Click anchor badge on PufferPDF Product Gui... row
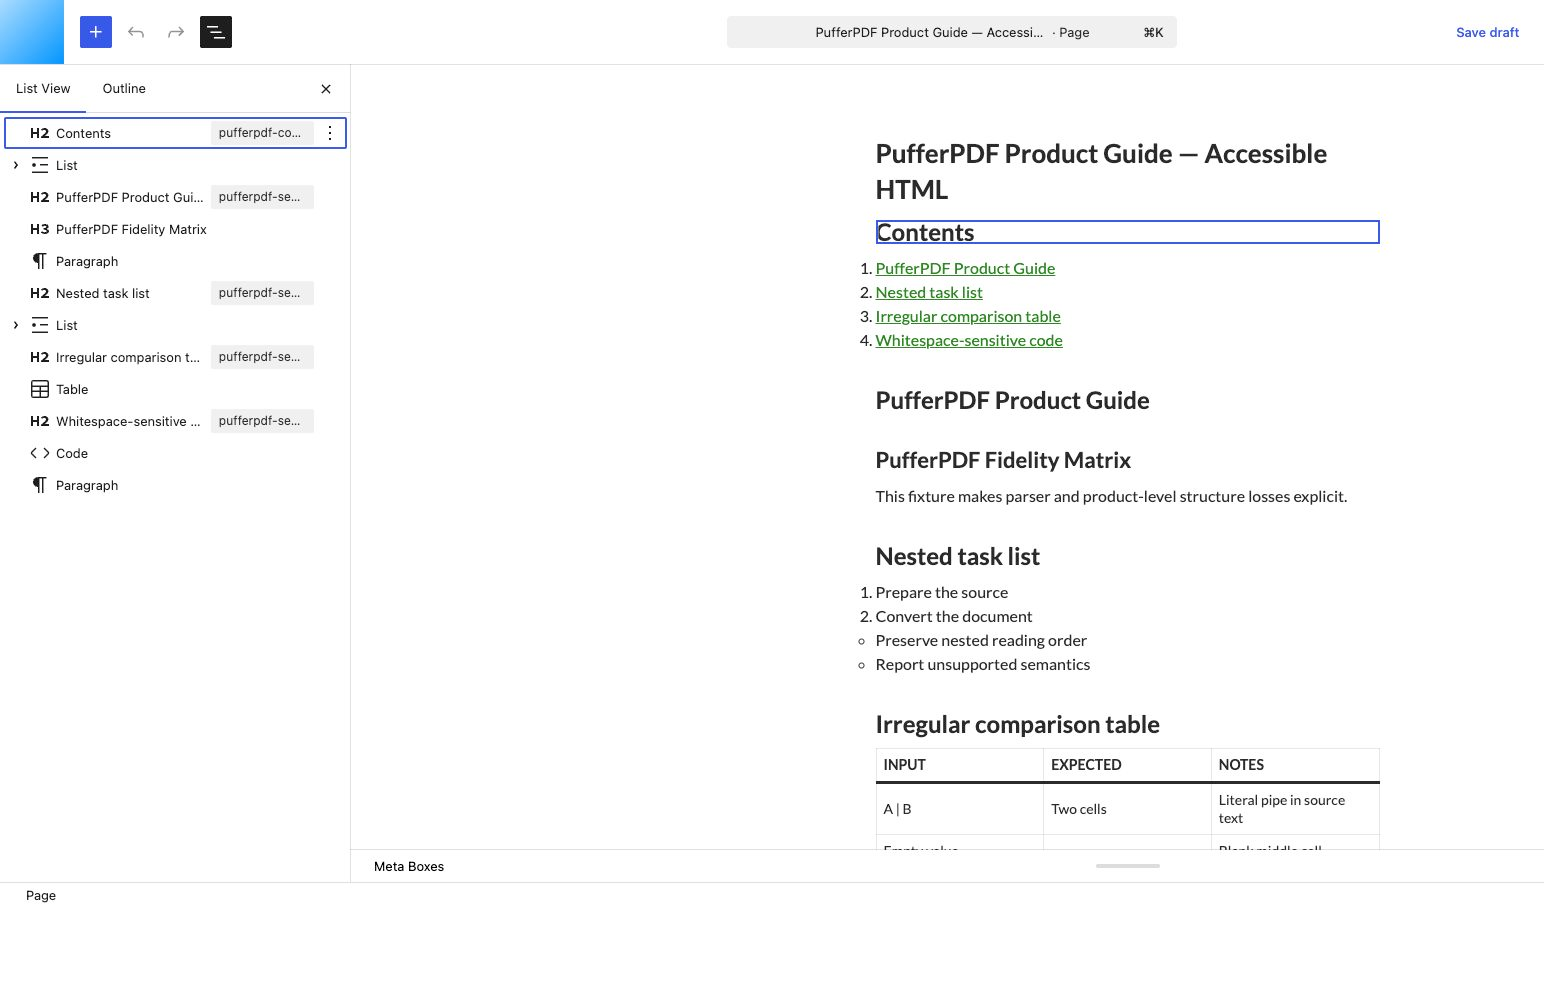Image resolution: width=1544 pixels, height=1000 pixels. point(262,197)
